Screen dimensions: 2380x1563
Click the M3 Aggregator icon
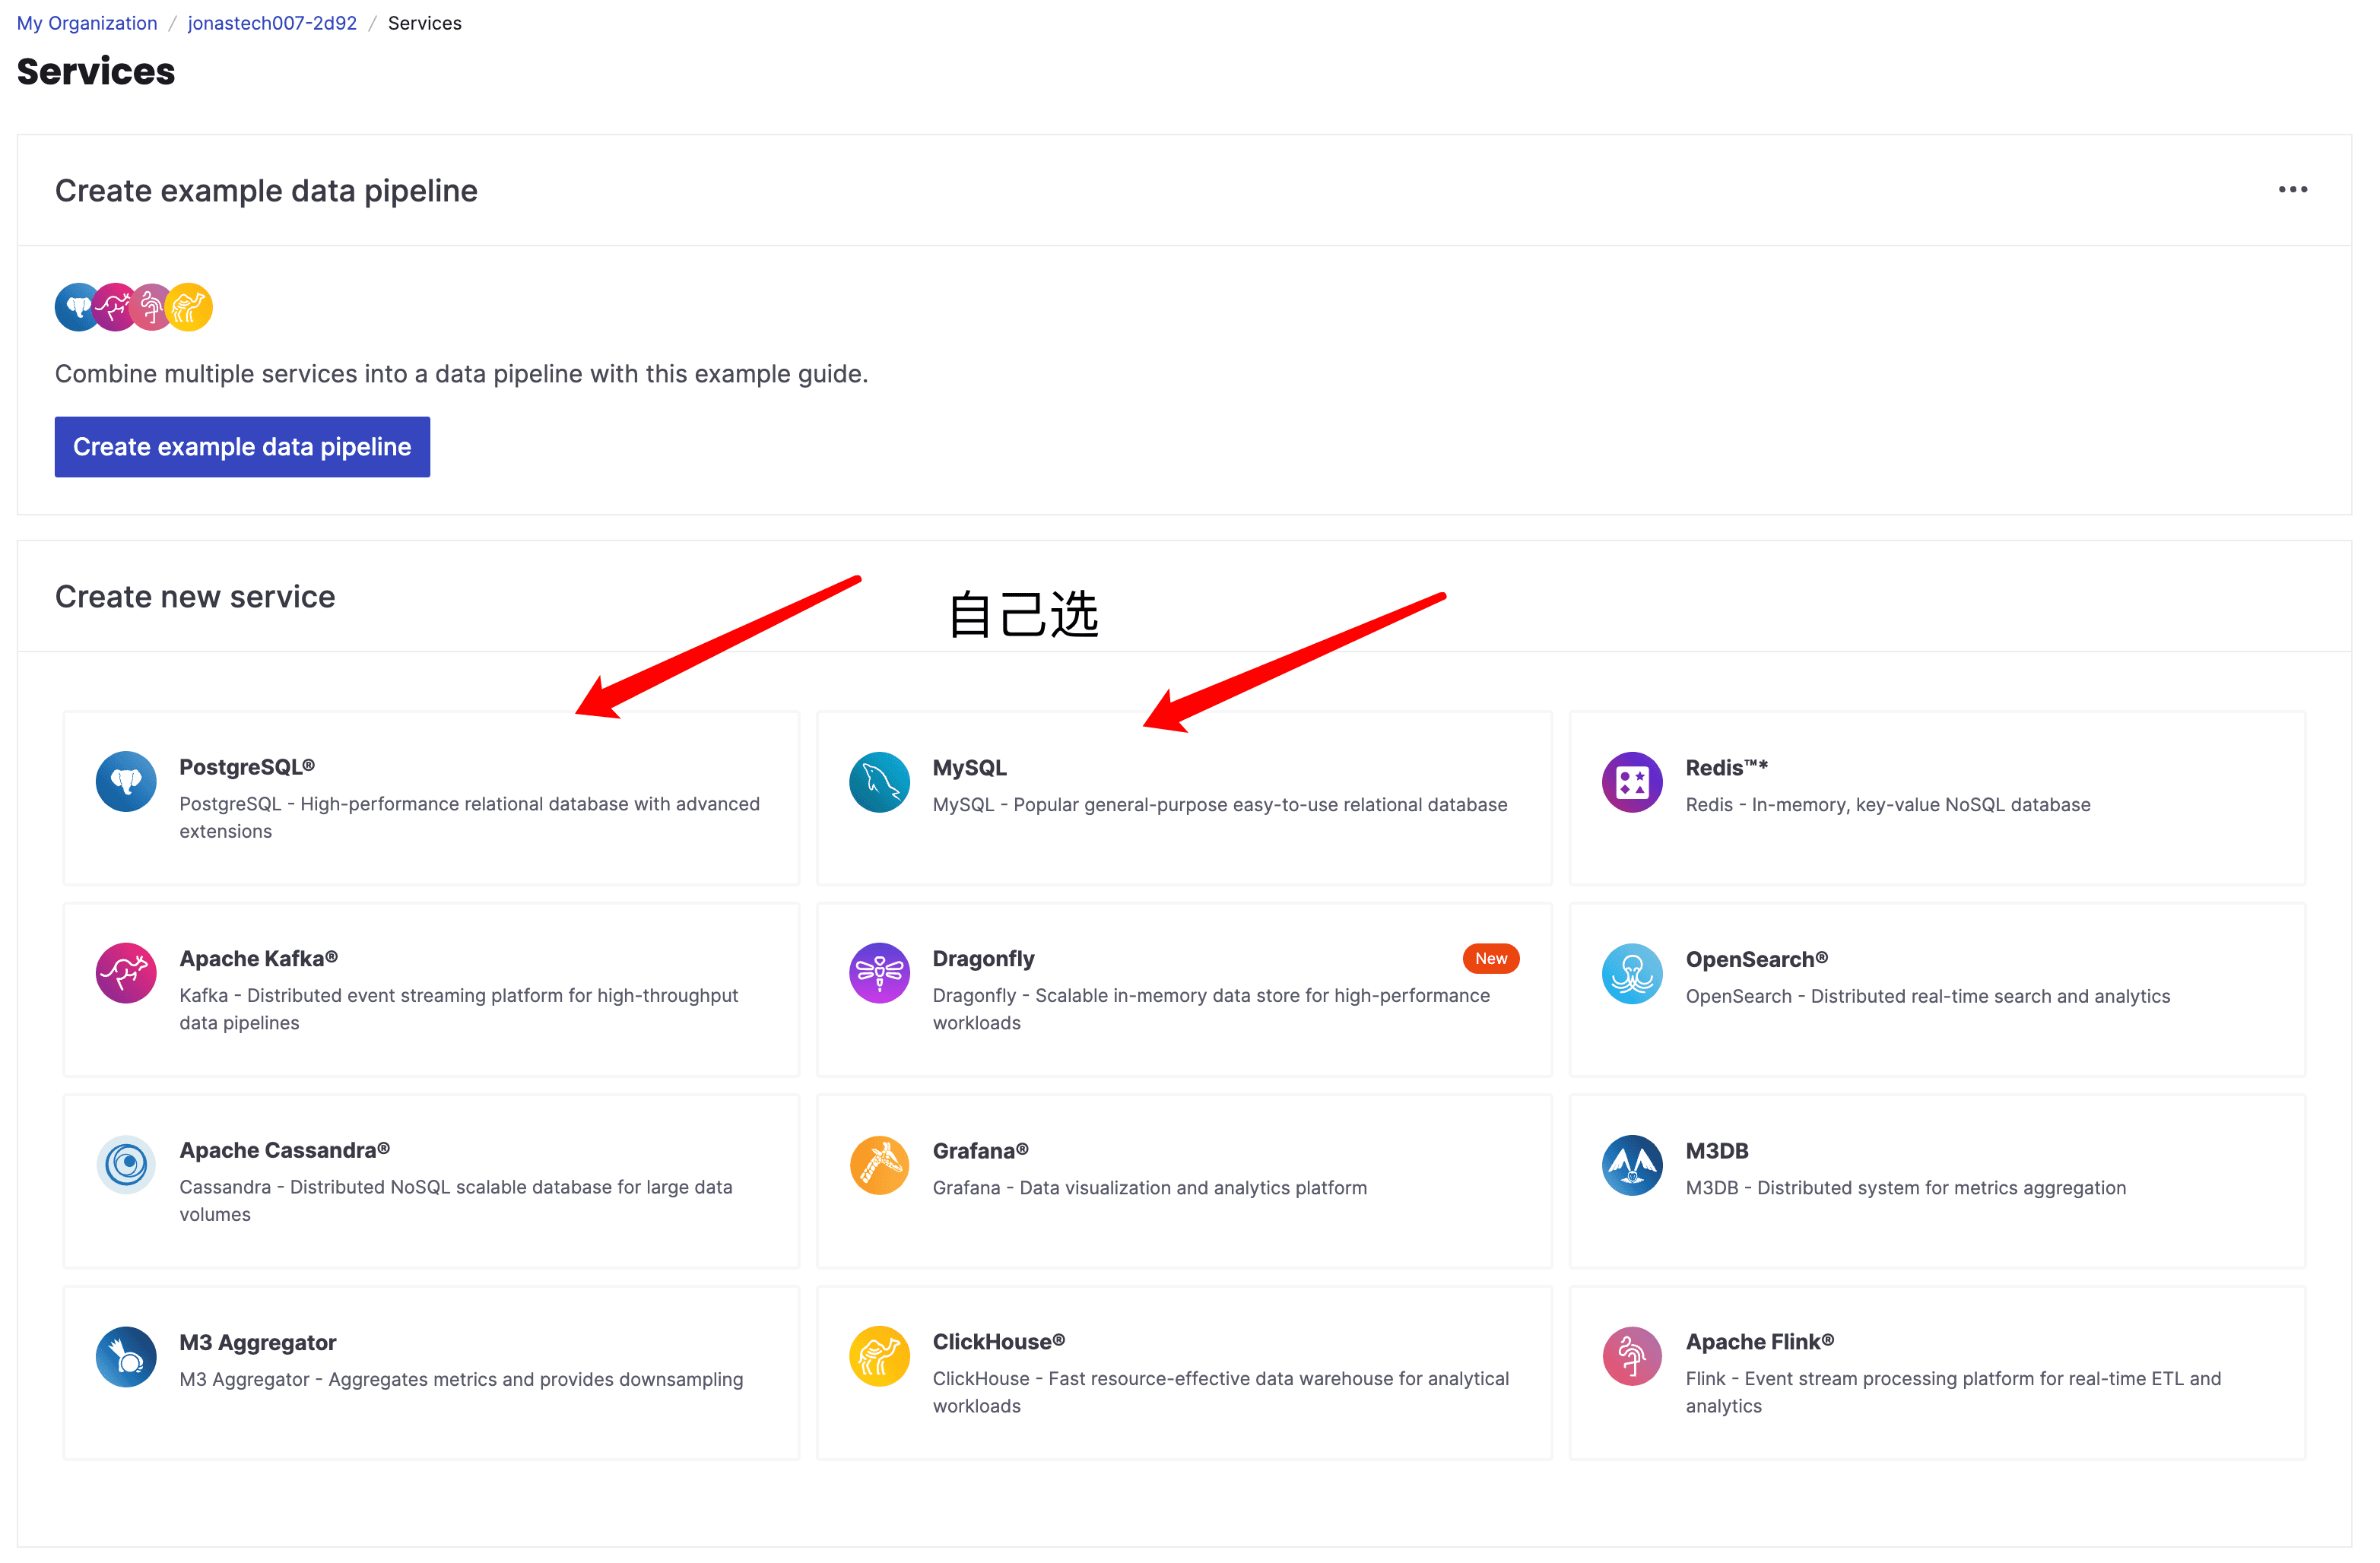[126, 1357]
